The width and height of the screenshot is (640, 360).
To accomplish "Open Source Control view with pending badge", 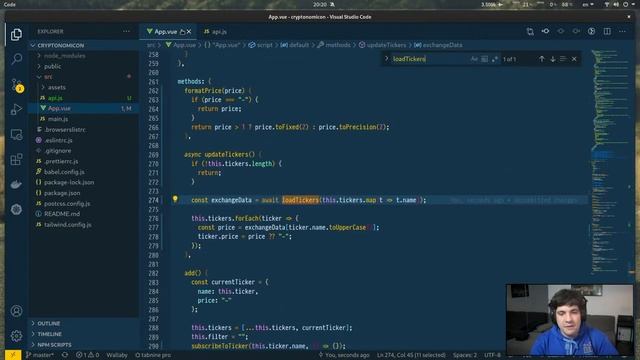I will (16, 85).
